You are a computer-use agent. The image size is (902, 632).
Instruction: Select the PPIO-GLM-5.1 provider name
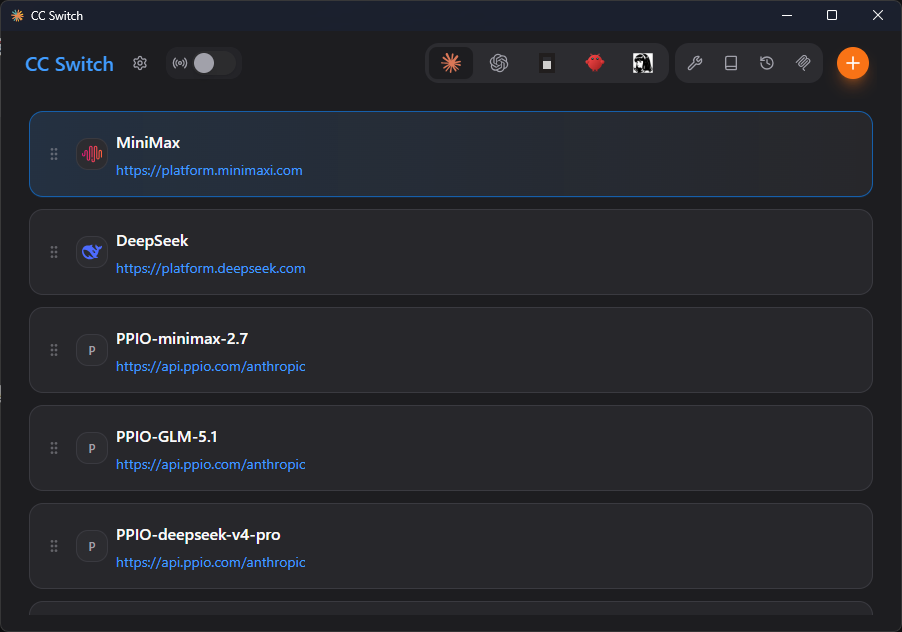click(167, 436)
